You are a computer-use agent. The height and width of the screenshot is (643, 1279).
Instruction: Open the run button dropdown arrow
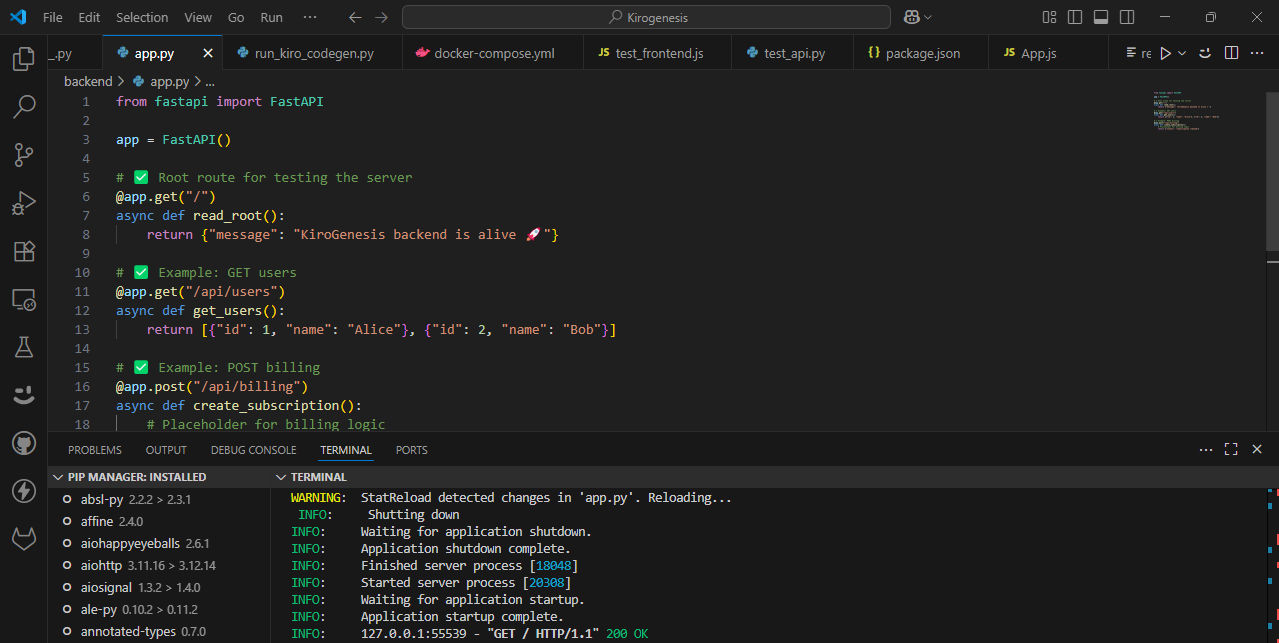pyautogui.click(x=1182, y=53)
